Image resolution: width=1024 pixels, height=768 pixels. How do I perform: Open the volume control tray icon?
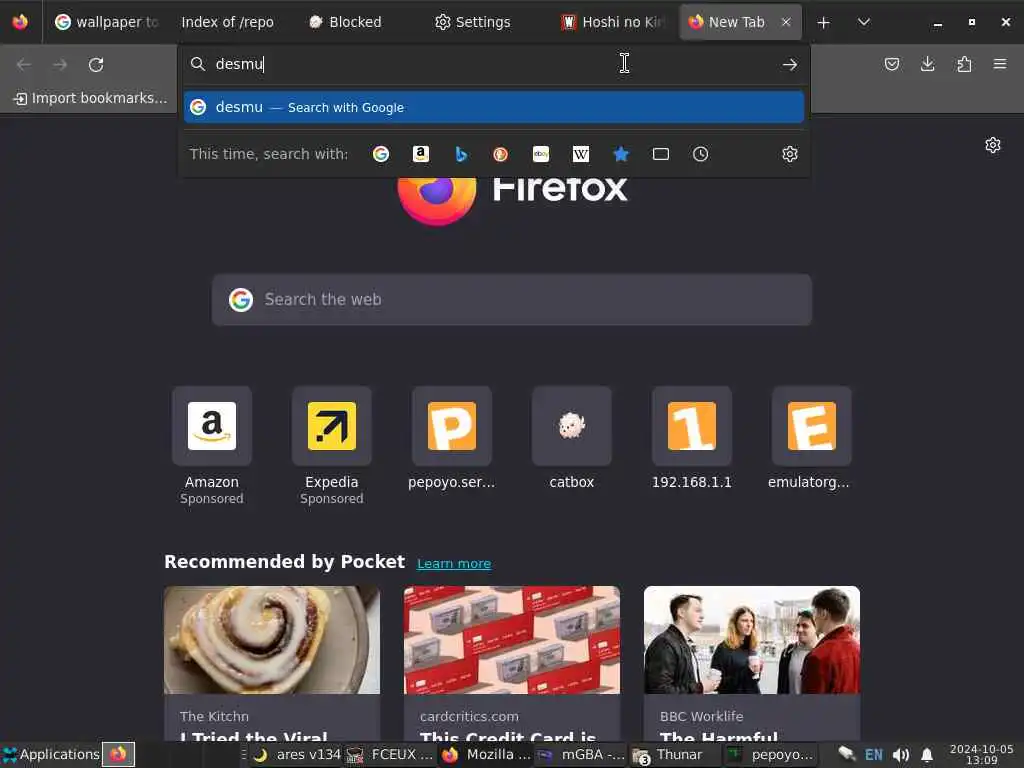(x=901, y=755)
